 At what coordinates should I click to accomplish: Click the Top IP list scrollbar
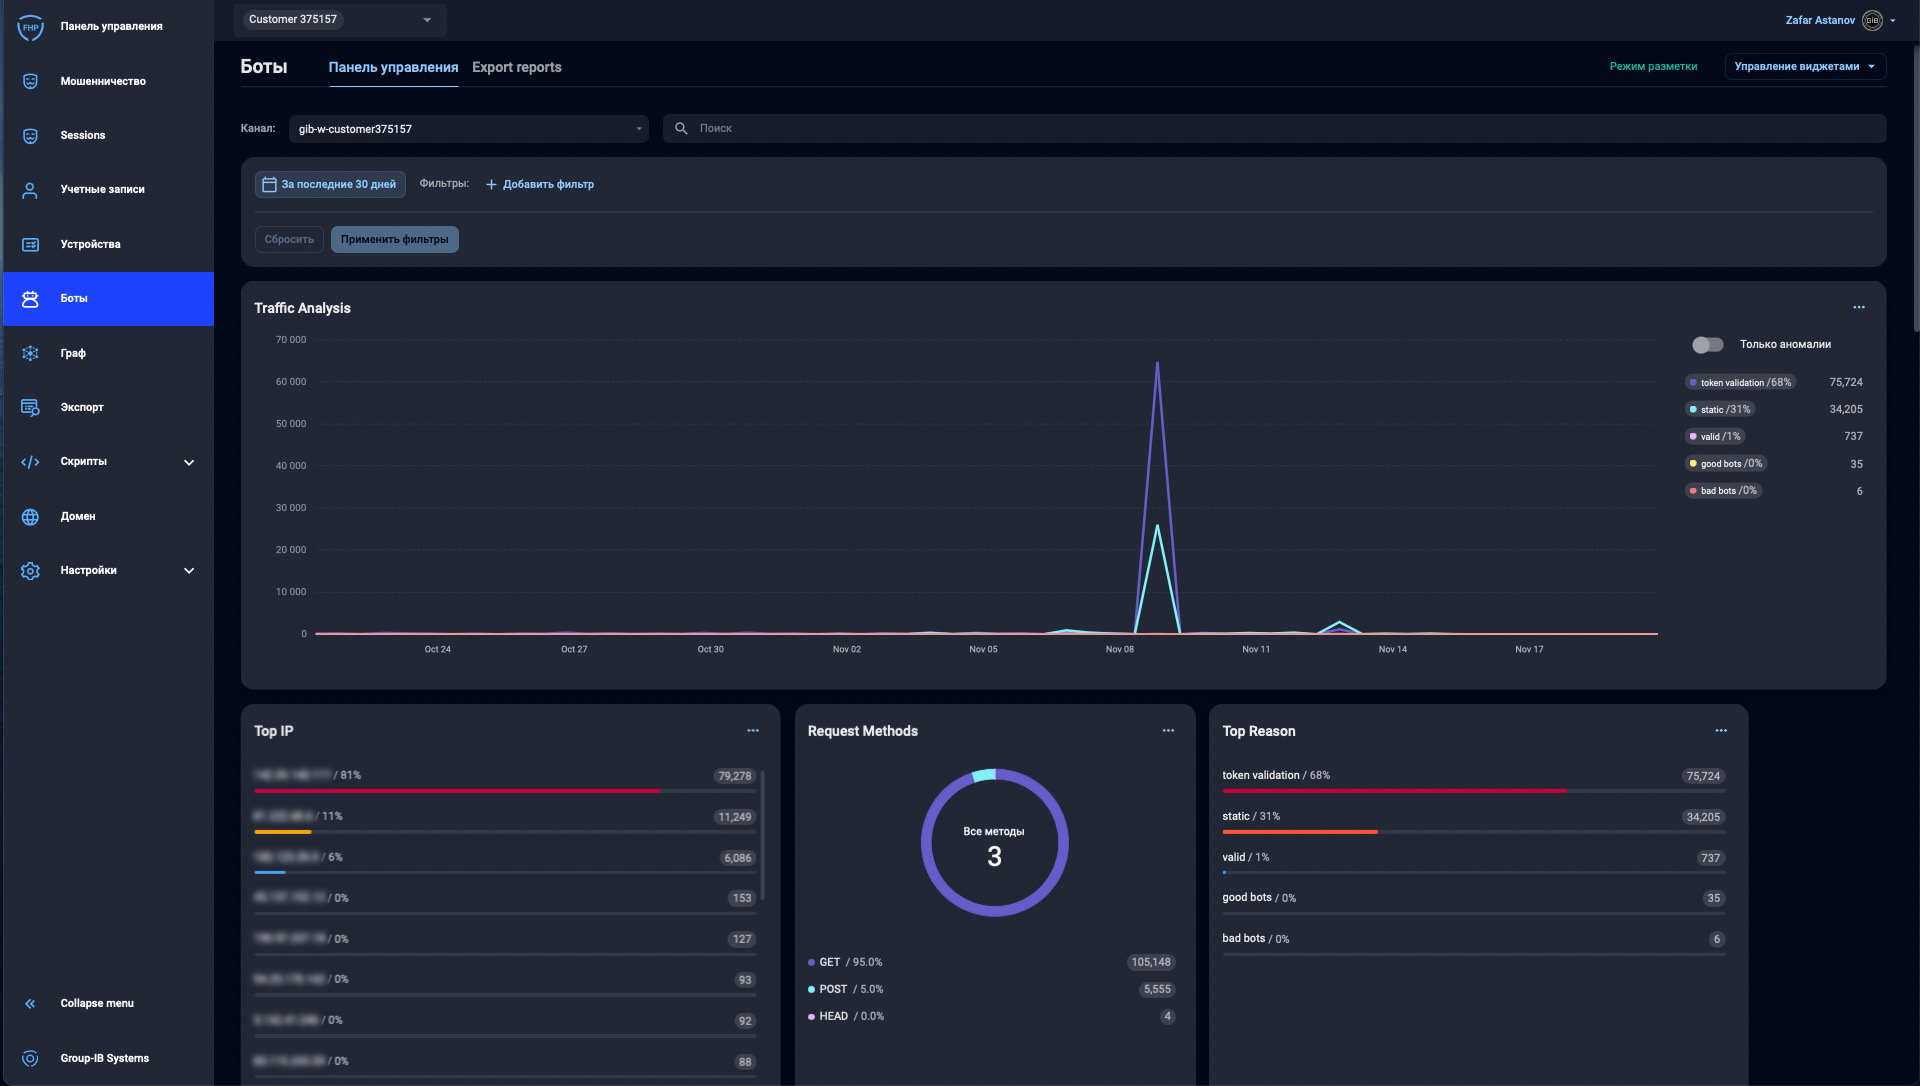pyautogui.click(x=763, y=835)
